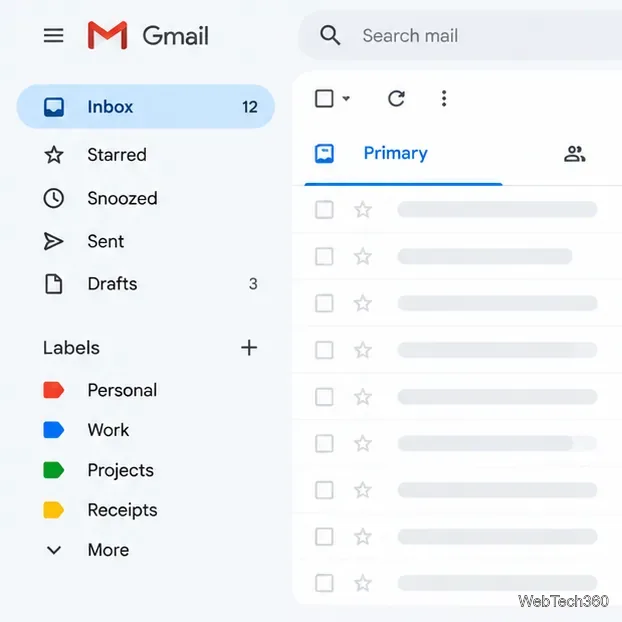
Task: Open the select dropdown arrow
Action: (346, 98)
